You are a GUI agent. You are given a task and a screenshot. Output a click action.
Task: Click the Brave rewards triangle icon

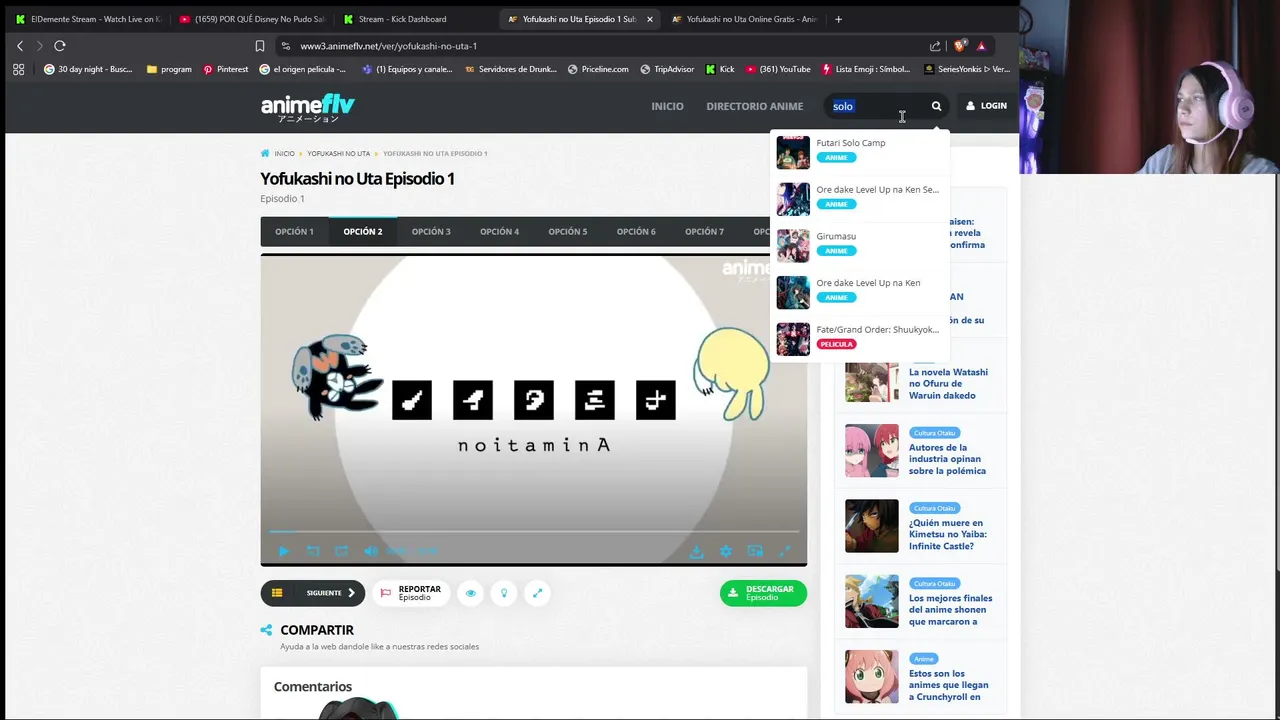[981, 46]
